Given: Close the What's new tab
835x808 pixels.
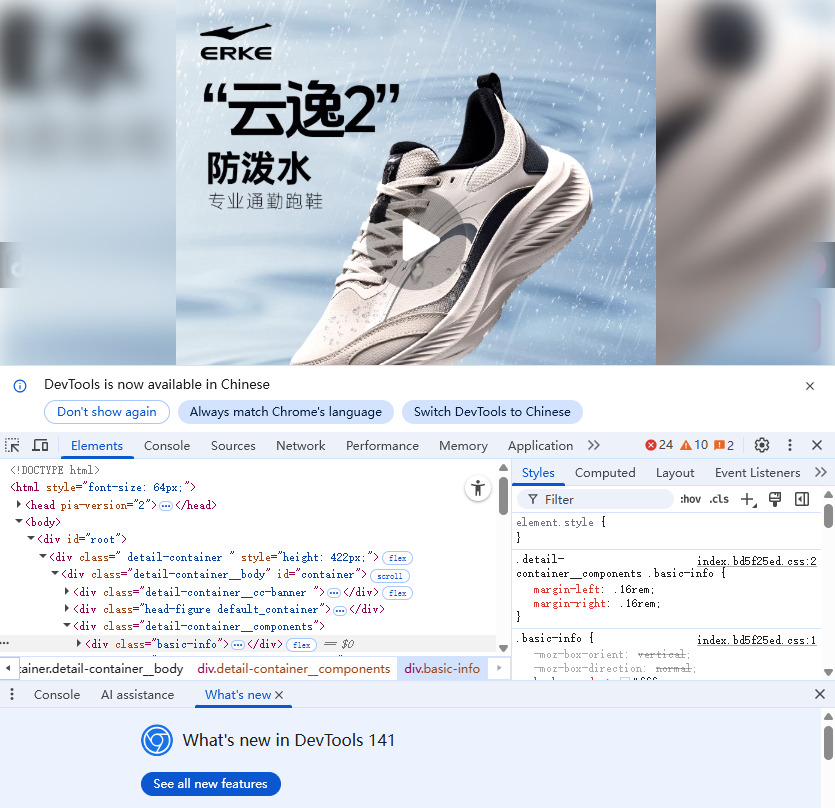Looking at the screenshot, I should 280,695.
